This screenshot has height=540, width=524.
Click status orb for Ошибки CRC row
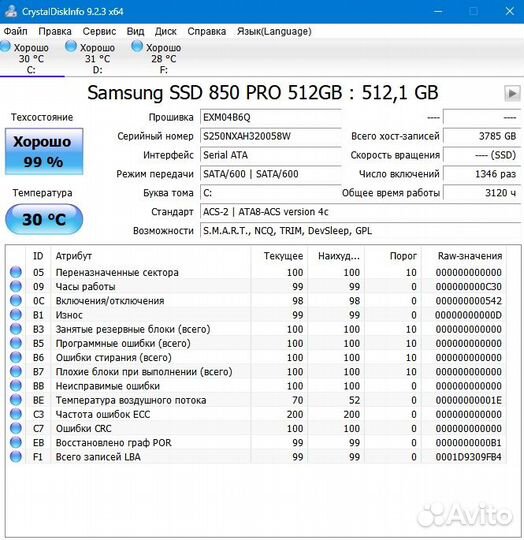(15, 428)
